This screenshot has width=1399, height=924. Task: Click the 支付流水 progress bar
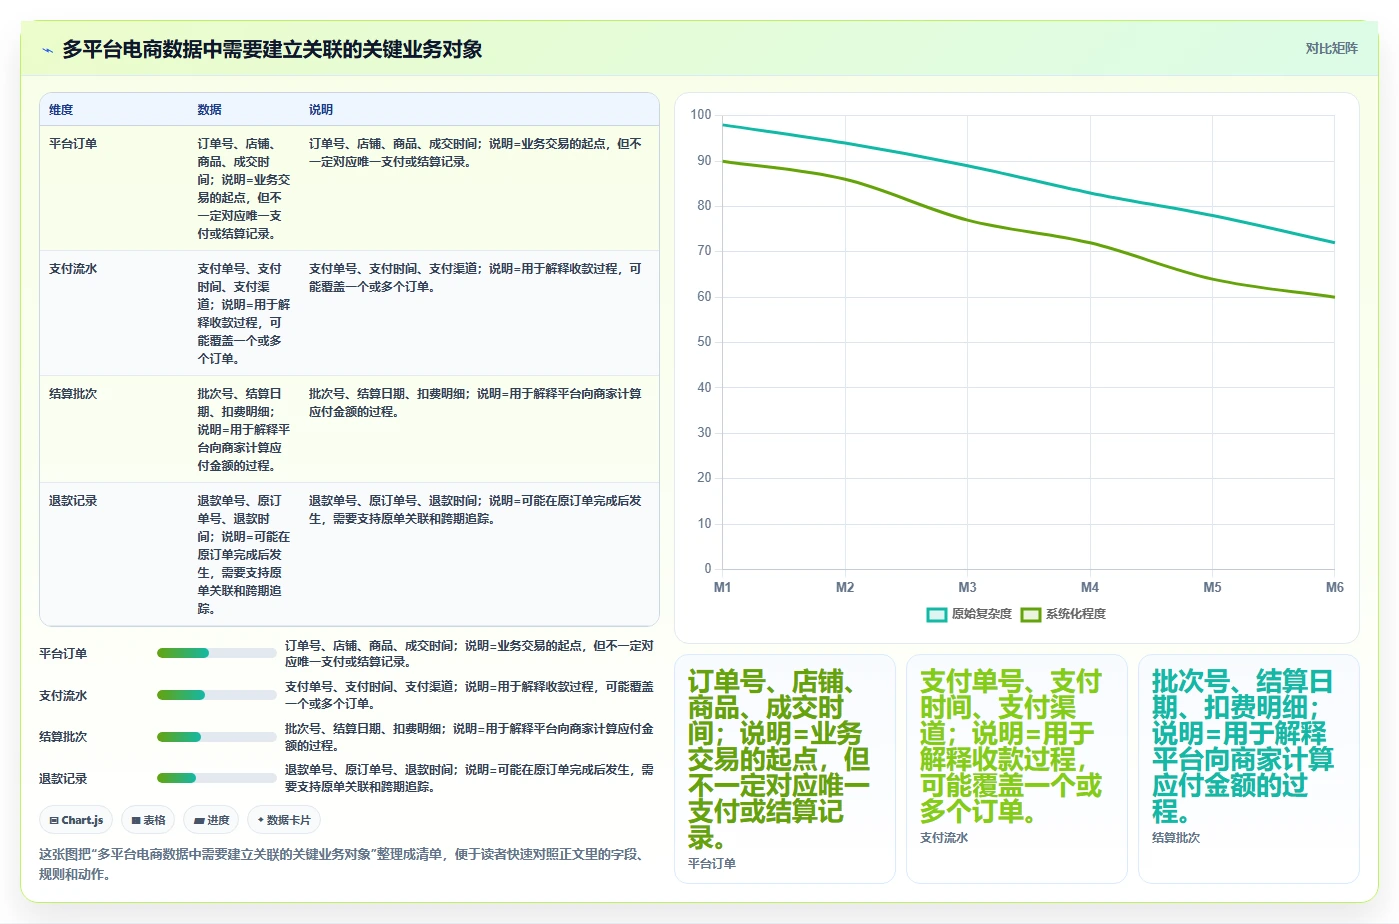point(216,695)
